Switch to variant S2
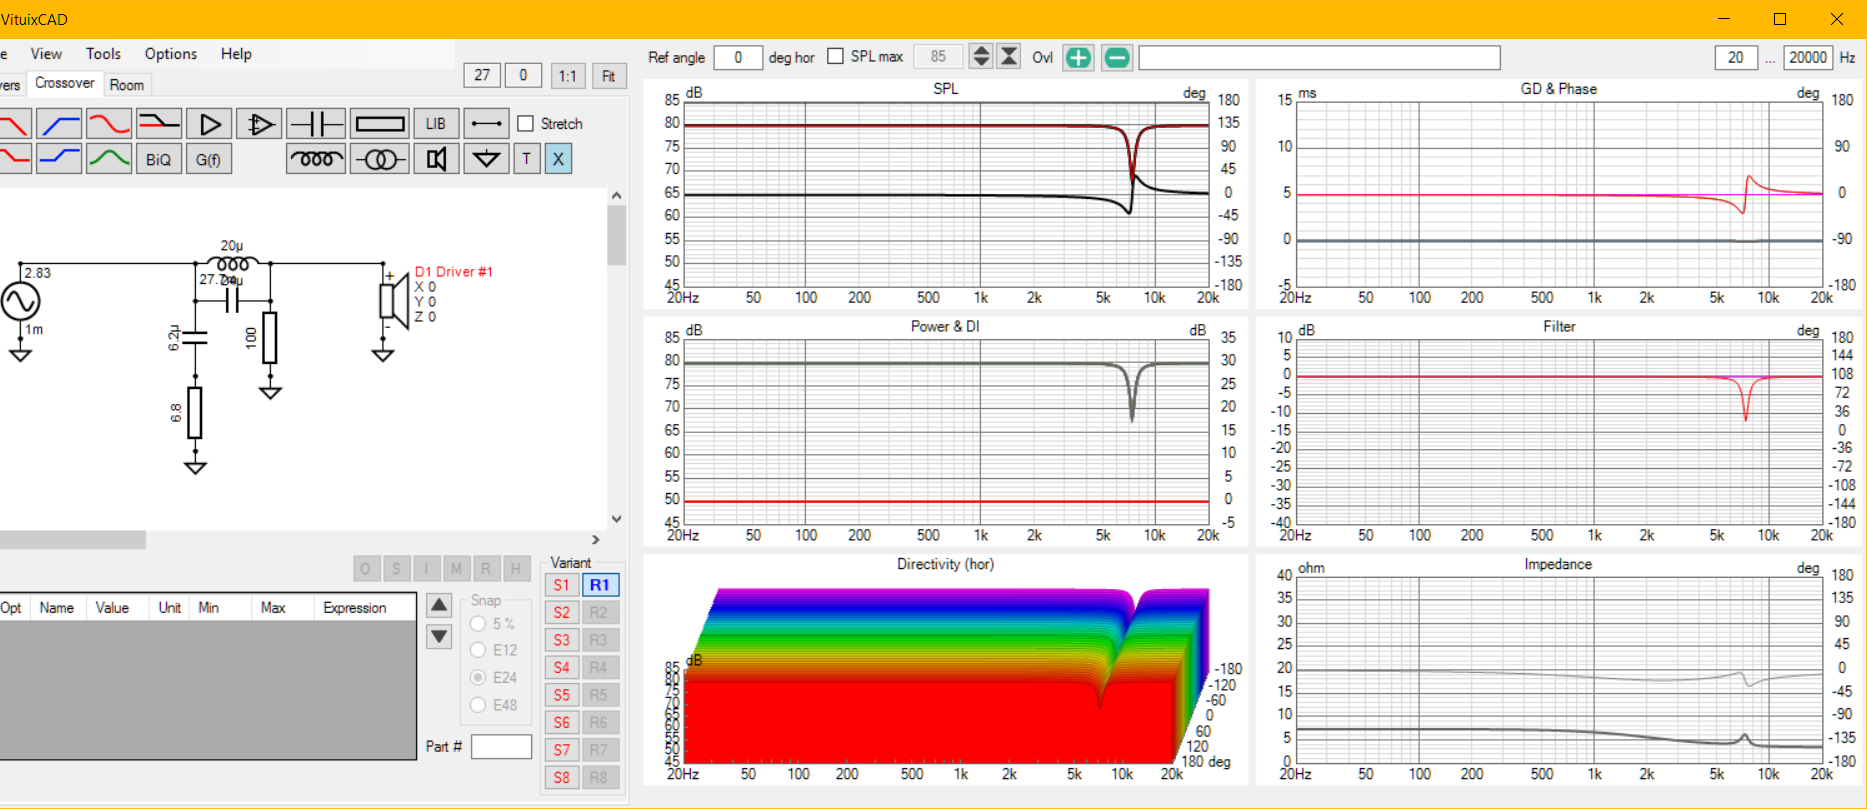1867x809 pixels. coord(562,612)
